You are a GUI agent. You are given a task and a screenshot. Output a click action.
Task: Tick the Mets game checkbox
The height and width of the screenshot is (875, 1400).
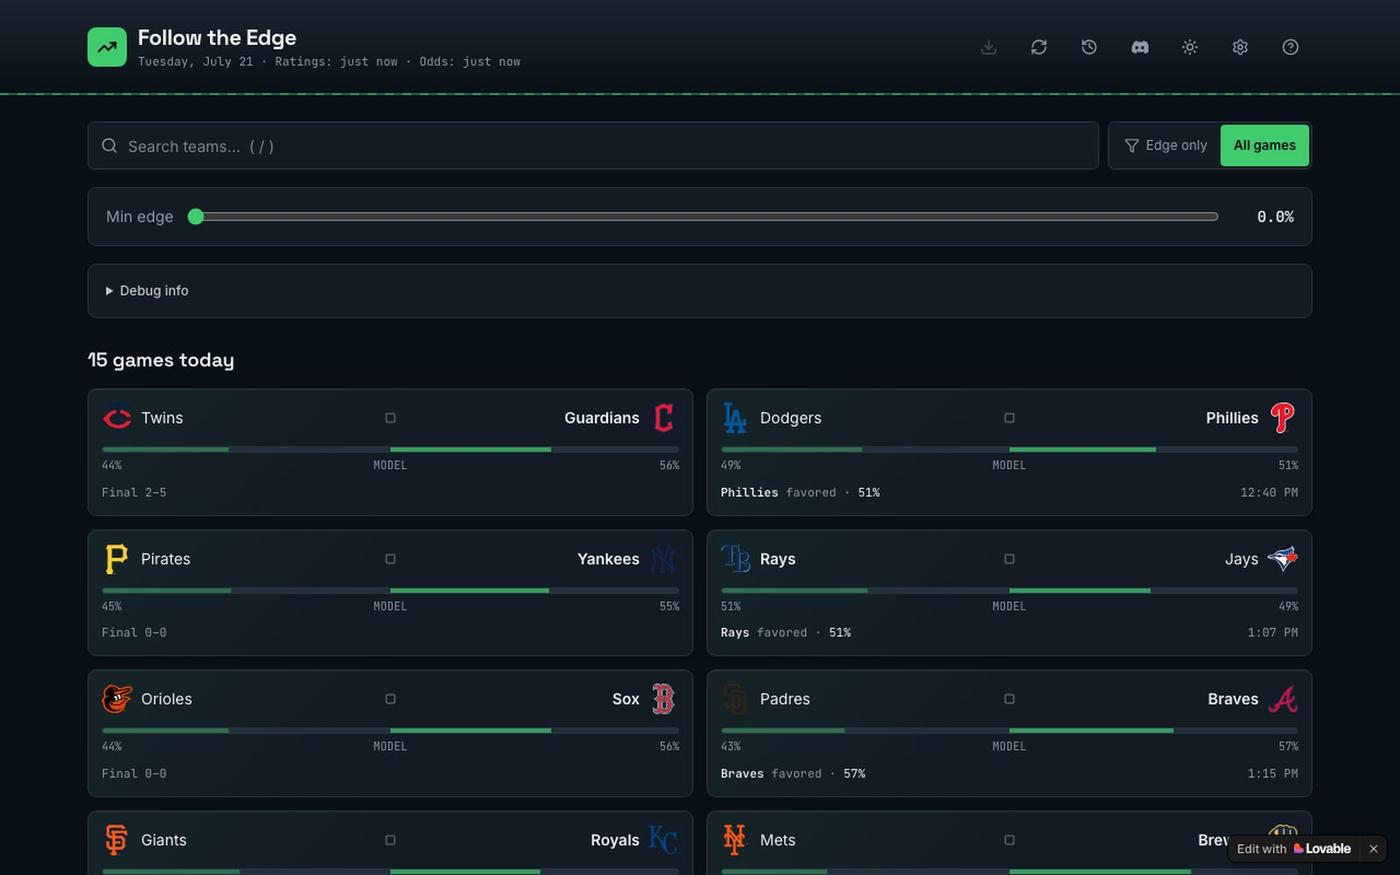point(1009,840)
